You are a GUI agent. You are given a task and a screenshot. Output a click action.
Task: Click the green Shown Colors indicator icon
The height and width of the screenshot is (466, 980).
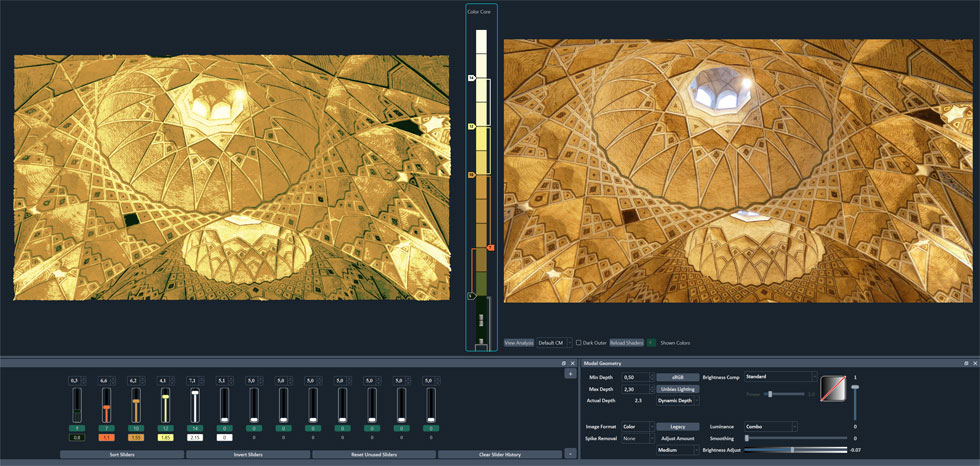(651, 342)
